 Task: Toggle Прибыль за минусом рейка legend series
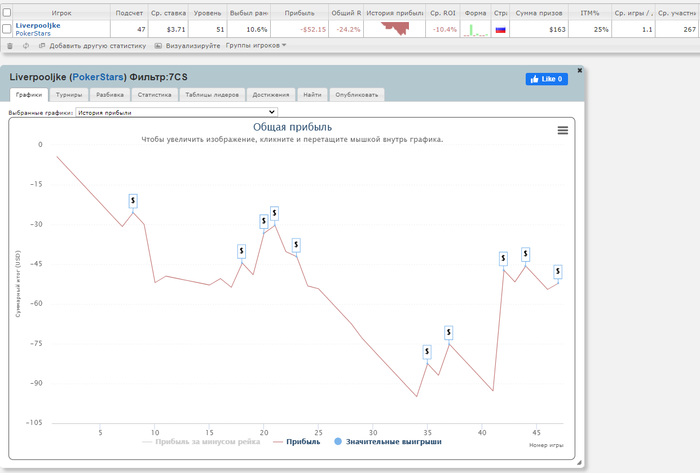(x=201, y=442)
